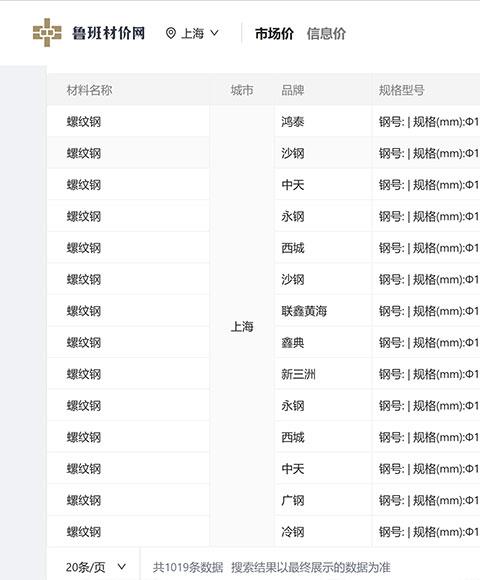Select the 材料名称 column header

point(89,90)
